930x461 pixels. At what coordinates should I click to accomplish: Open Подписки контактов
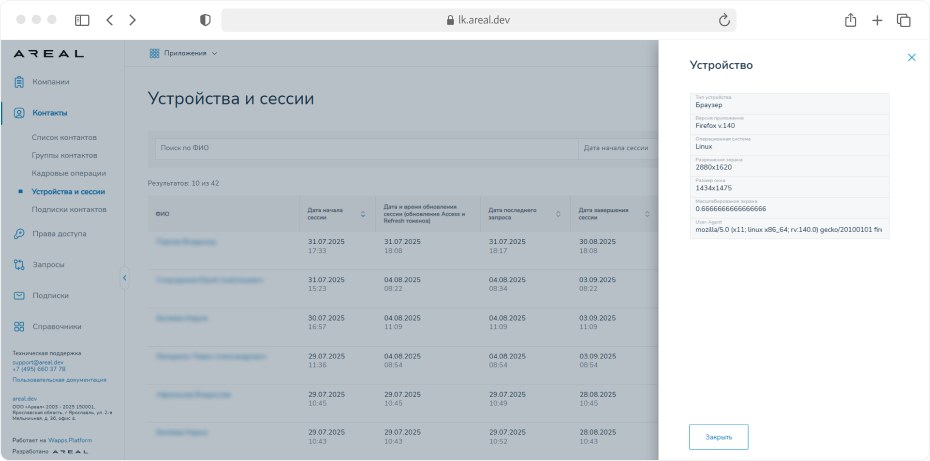click(69, 209)
